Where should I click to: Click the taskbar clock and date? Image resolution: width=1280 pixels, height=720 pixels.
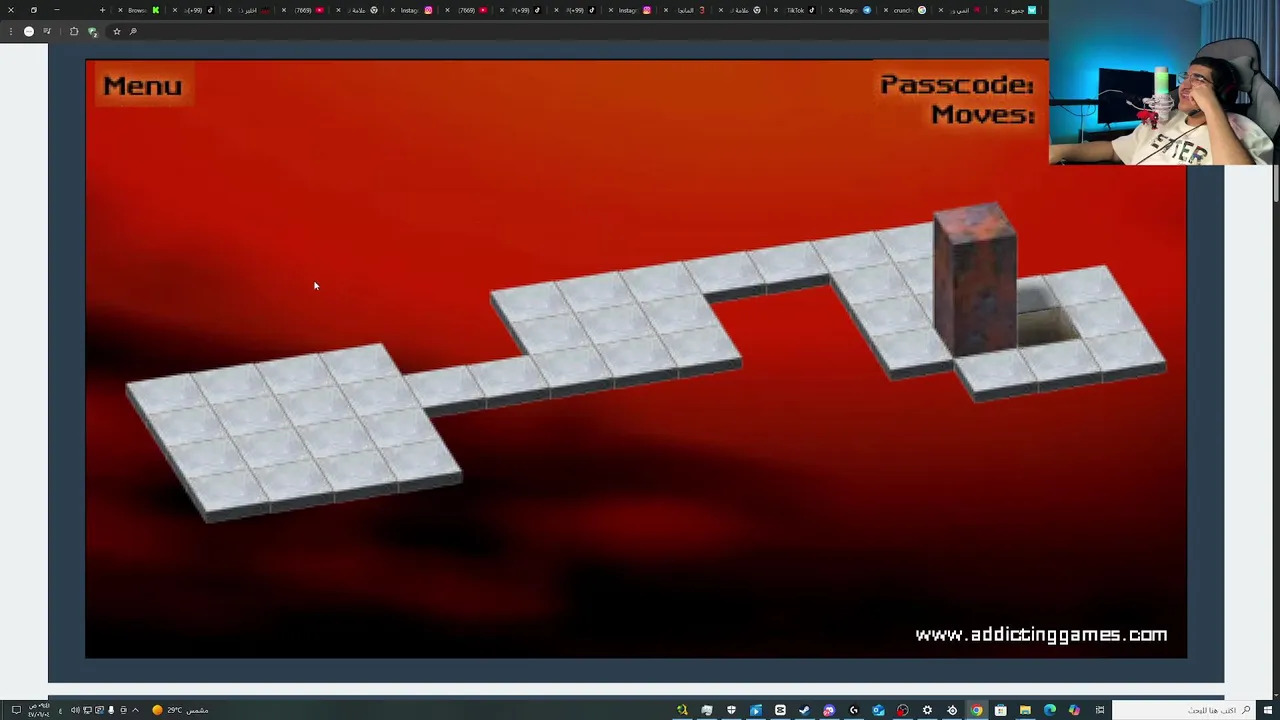[39, 710]
